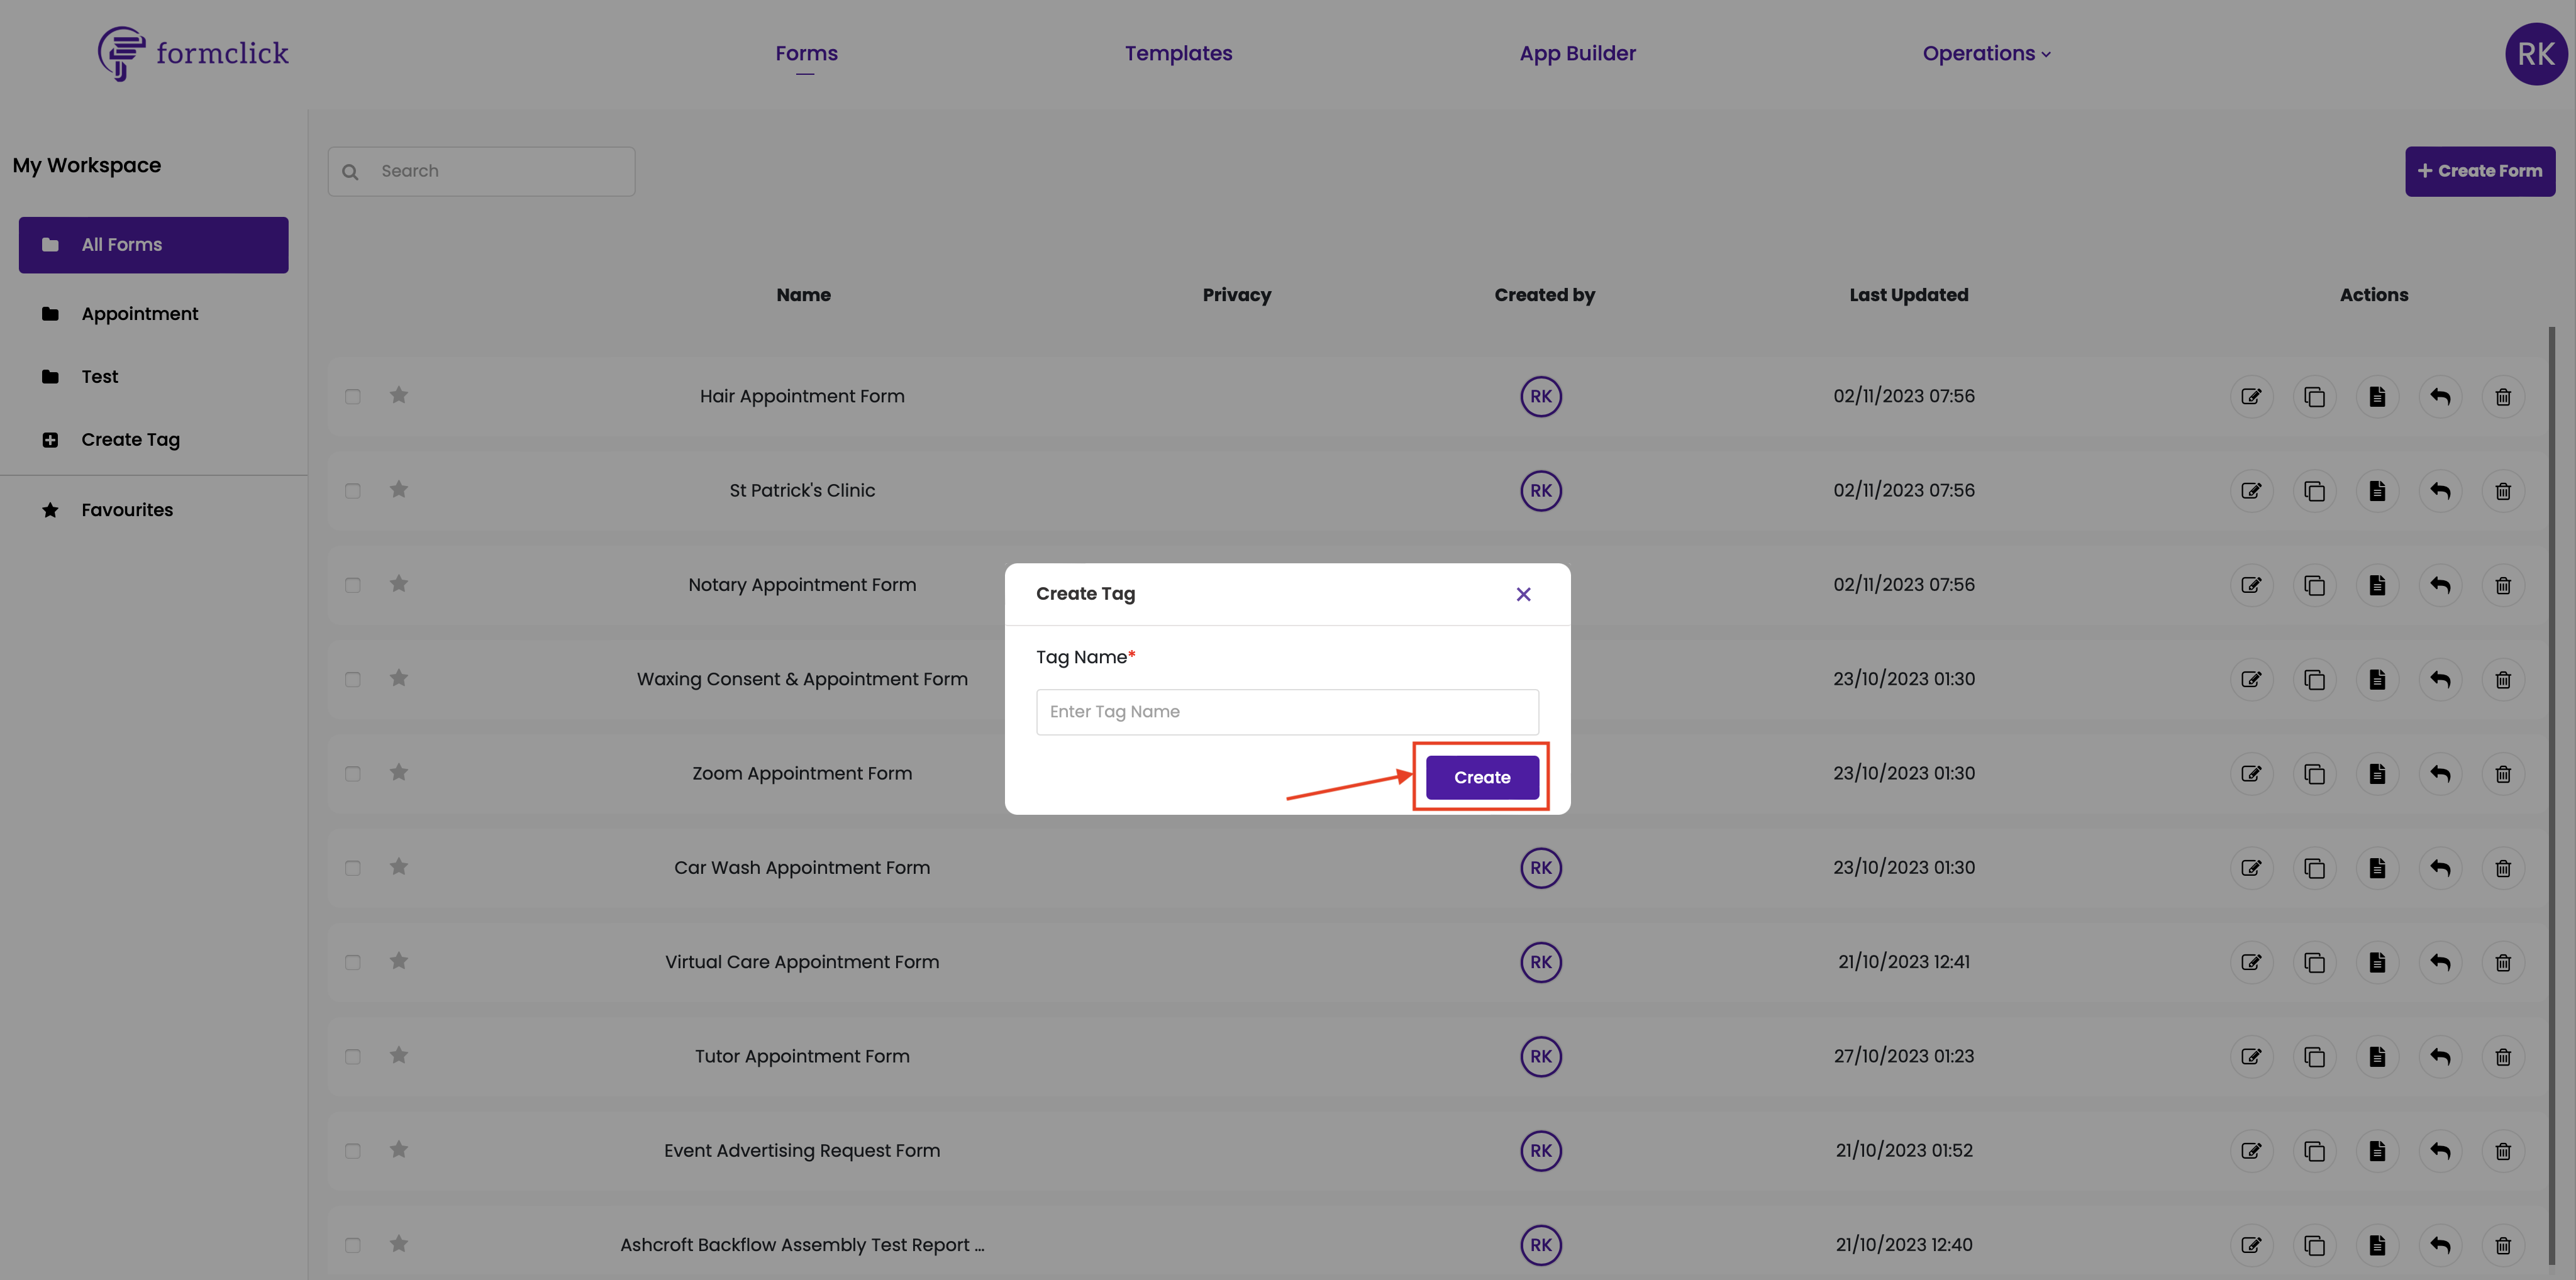The width and height of the screenshot is (2576, 1280).
Task: Click the Search forms field
Action: pos(481,171)
